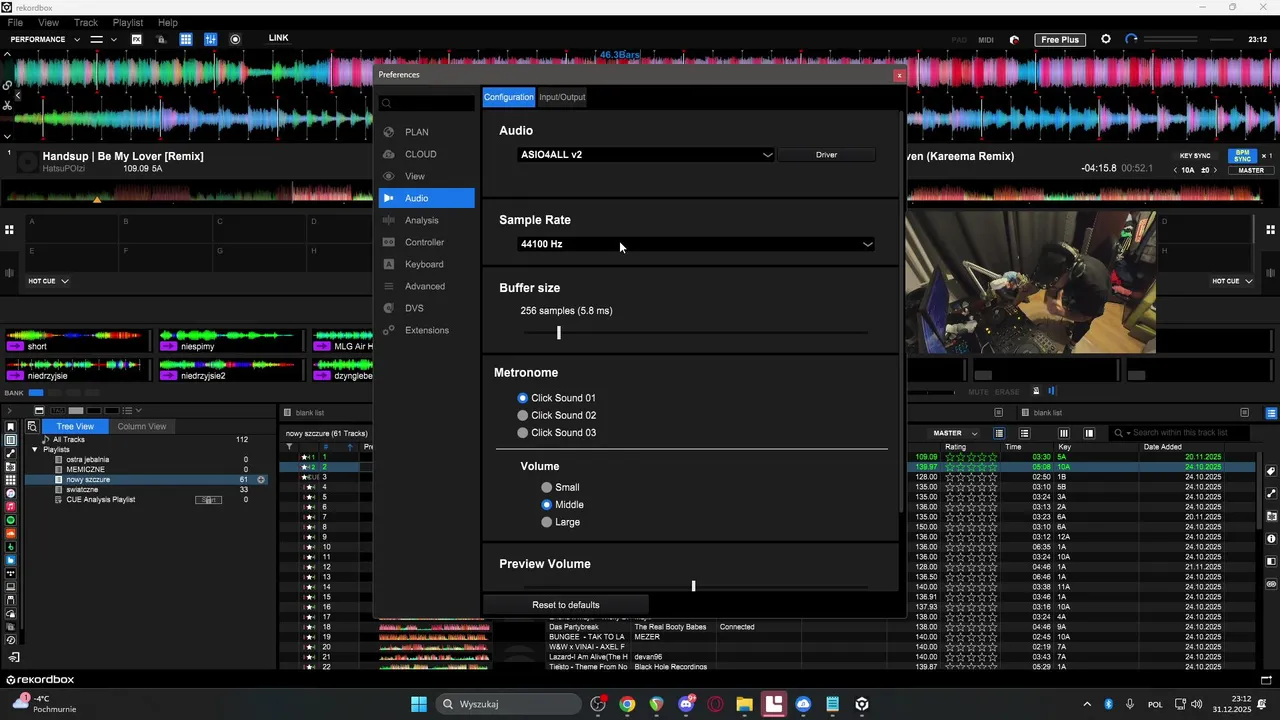Open the left deck HOT CUE dropdown

point(48,281)
